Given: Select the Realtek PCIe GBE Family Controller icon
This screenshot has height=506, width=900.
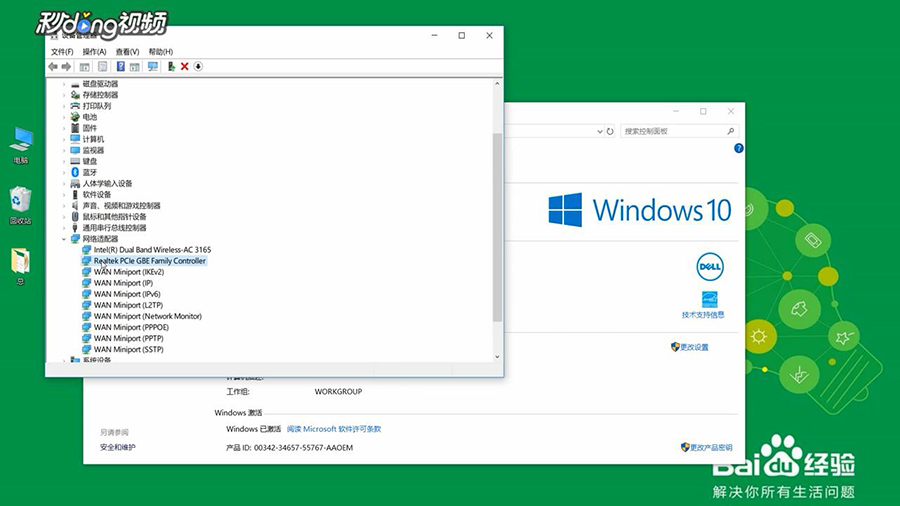Looking at the screenshot, I should pyautogui.click(x=86, y=260).
